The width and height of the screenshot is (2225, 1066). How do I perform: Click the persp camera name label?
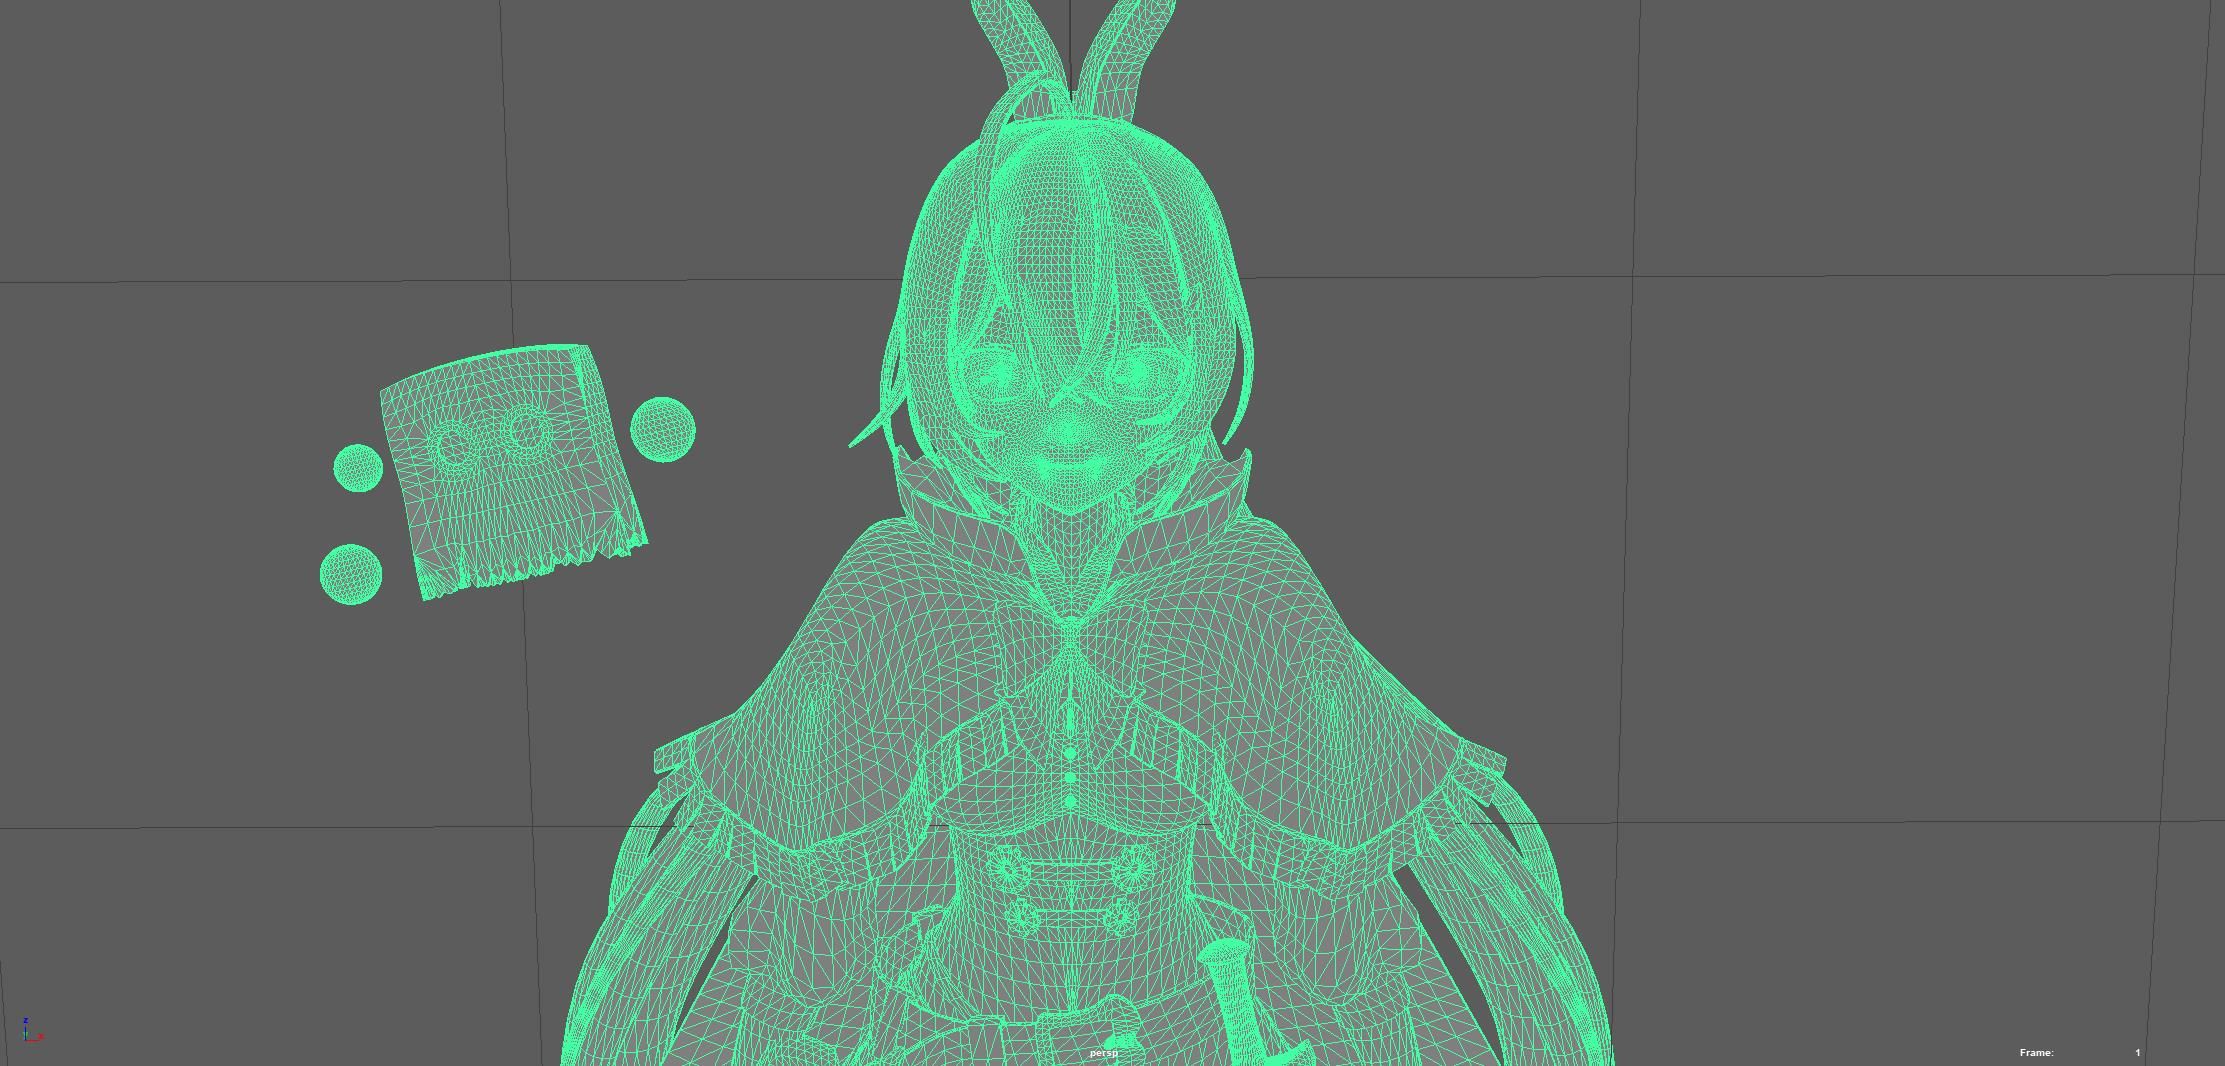(x=1103, y=1053)
